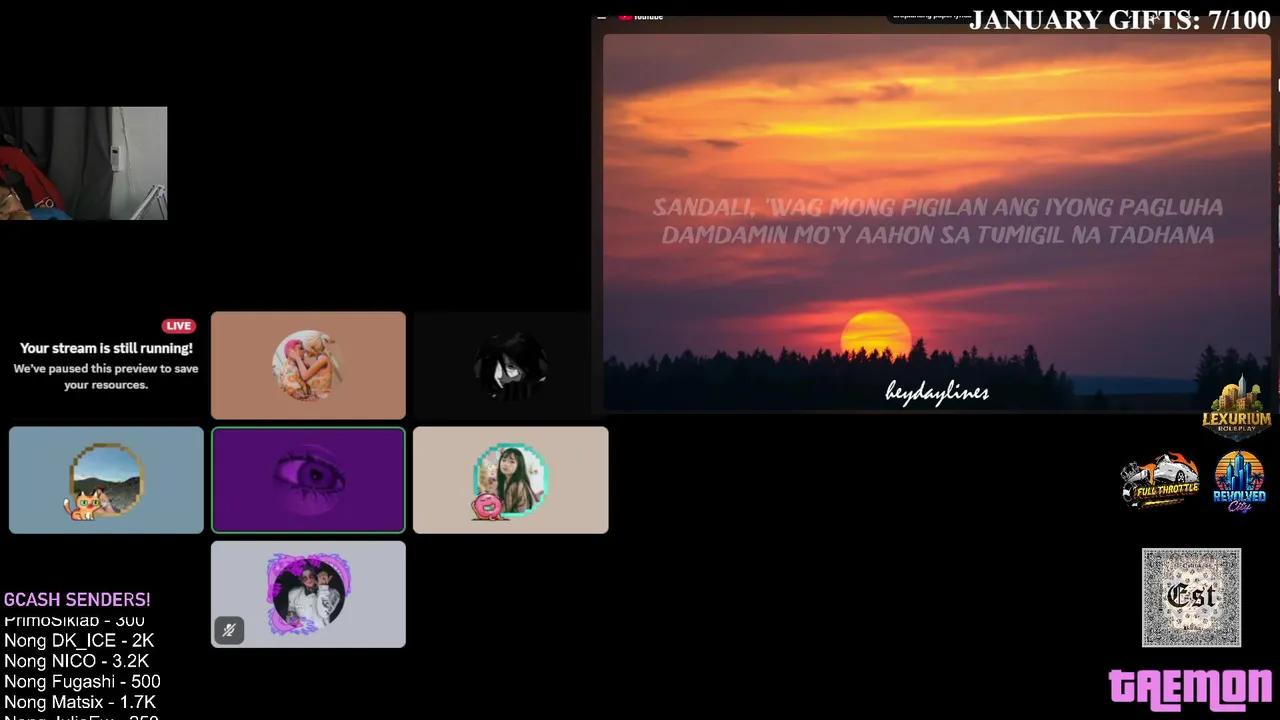This screenshot has height=720, width=1280.
Task: Click the purple TAEMON logo
Action: [1190, 690]
